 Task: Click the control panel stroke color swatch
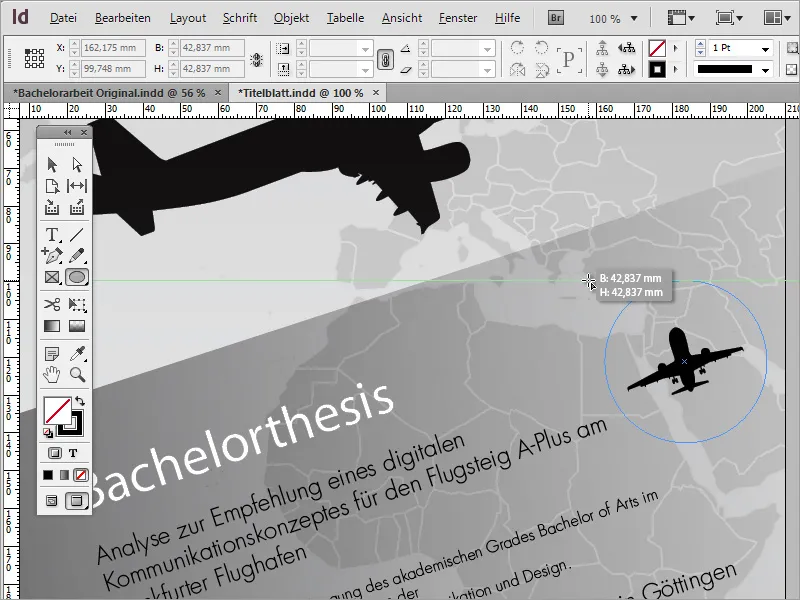657,69
